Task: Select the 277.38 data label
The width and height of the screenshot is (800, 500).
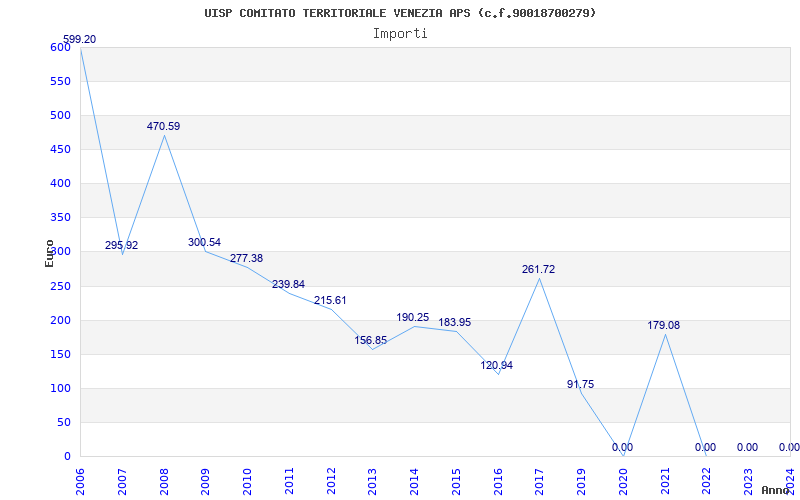Action: [246, 258]
